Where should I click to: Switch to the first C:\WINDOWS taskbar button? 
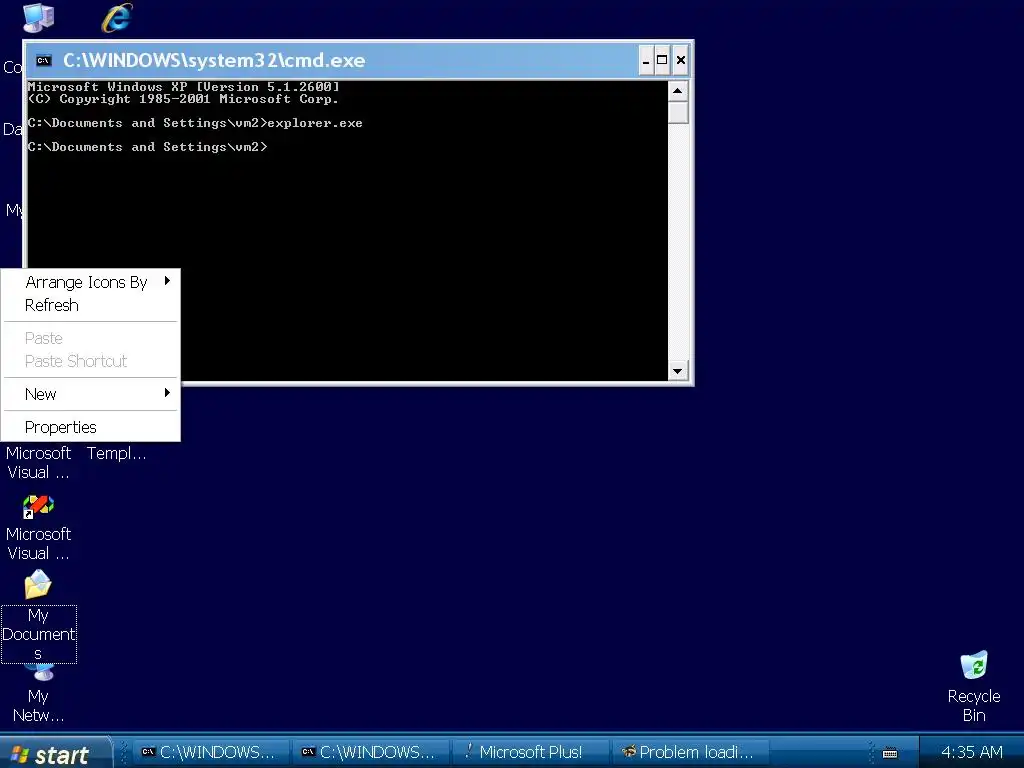[211, 752]
